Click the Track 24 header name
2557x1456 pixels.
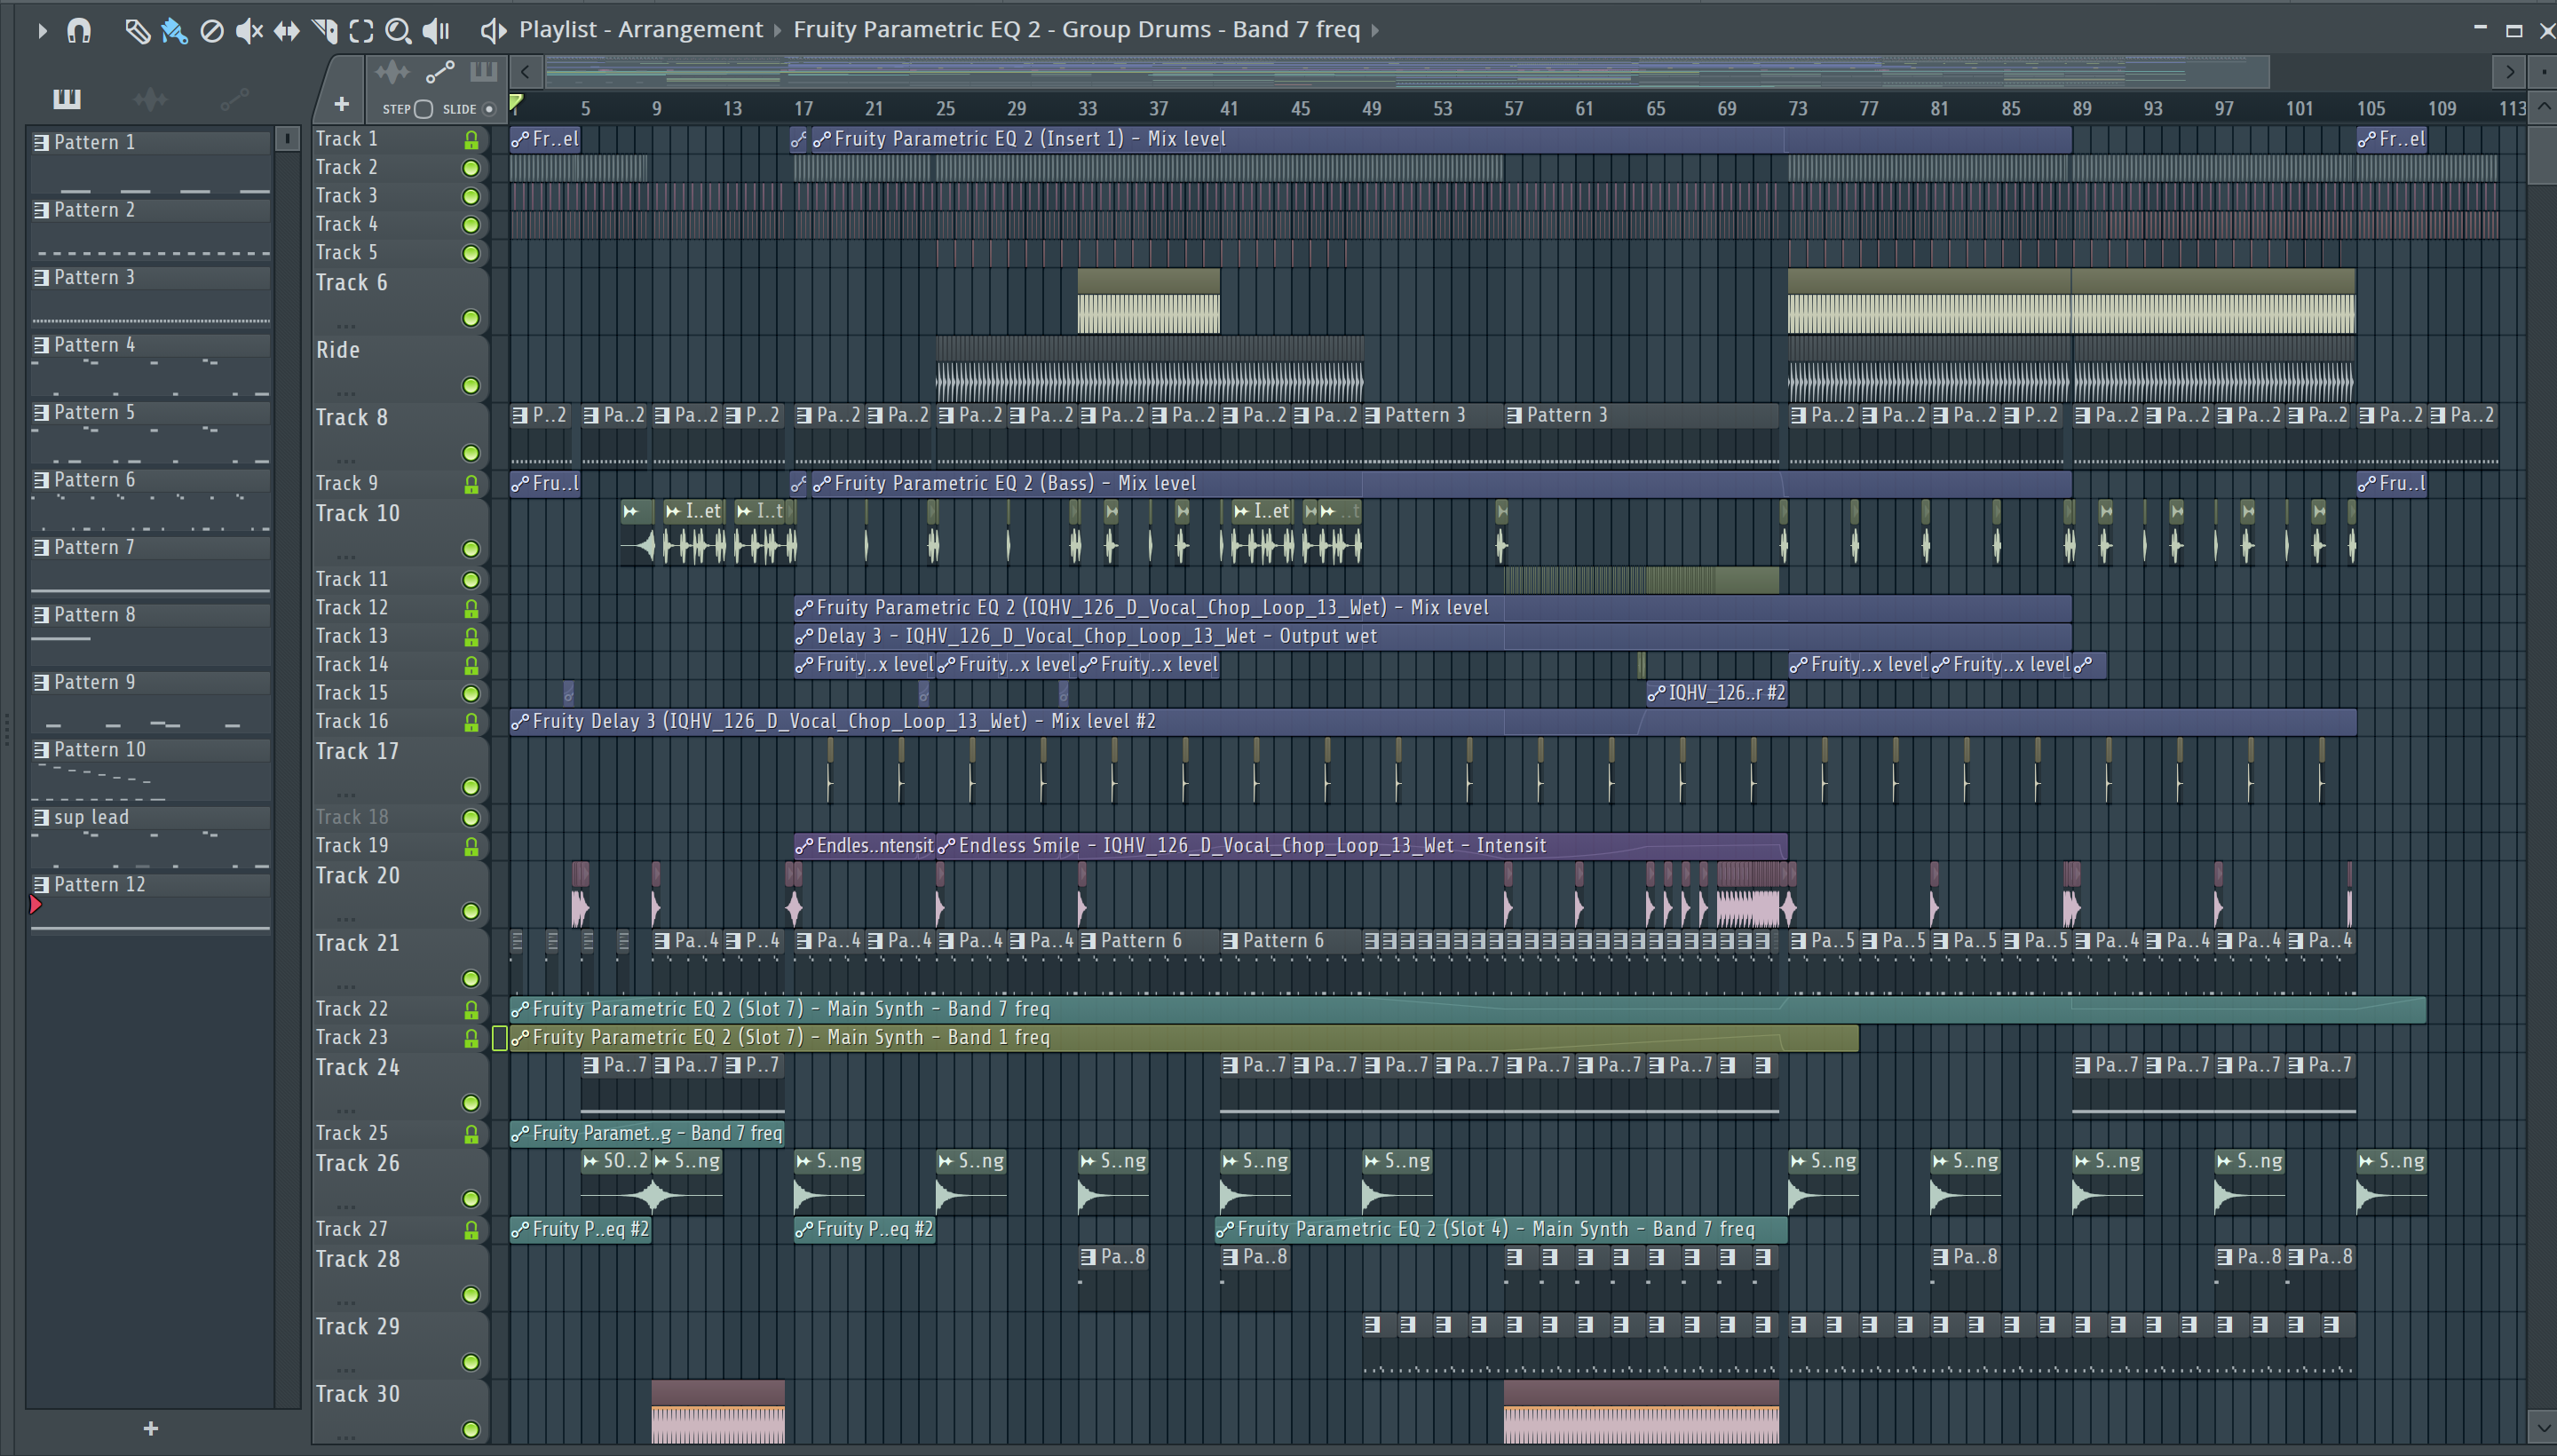[357, 1068]
